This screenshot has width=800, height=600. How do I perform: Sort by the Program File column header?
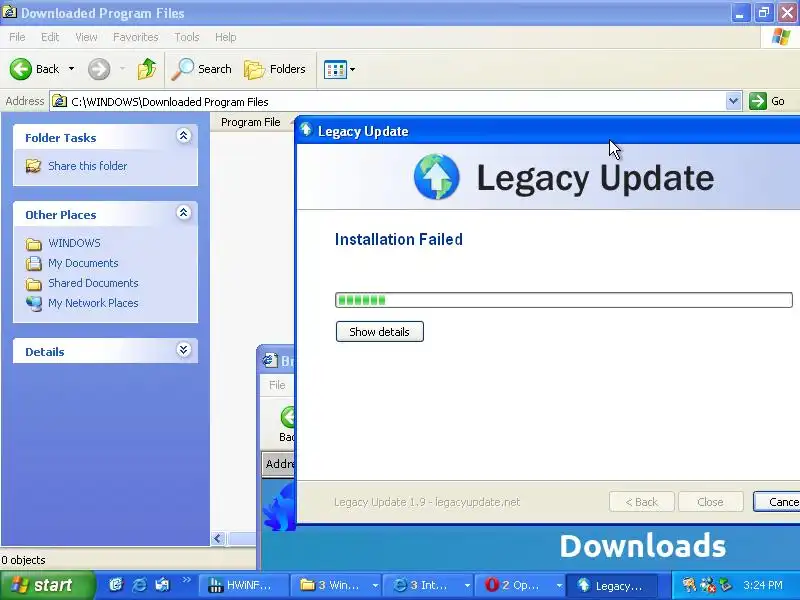pyautogui.click(x=251, y=122)
